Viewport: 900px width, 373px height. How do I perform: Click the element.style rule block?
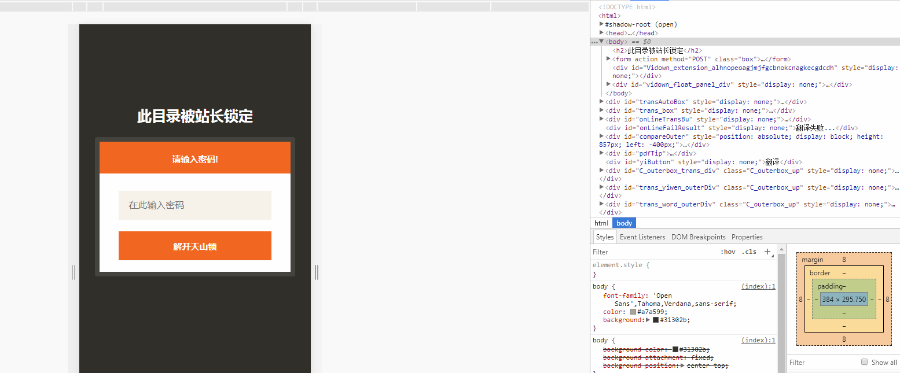pyautogui.click(x=684, y=270)
